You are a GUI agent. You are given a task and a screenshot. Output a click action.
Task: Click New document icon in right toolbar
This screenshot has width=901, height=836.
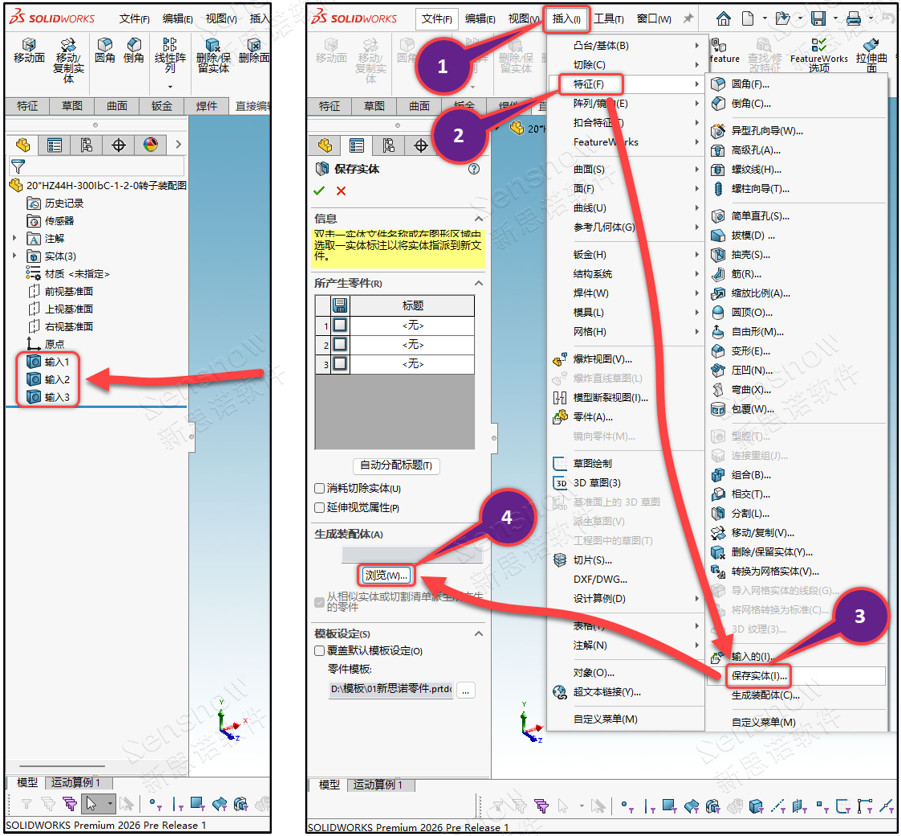pos(748,18)
